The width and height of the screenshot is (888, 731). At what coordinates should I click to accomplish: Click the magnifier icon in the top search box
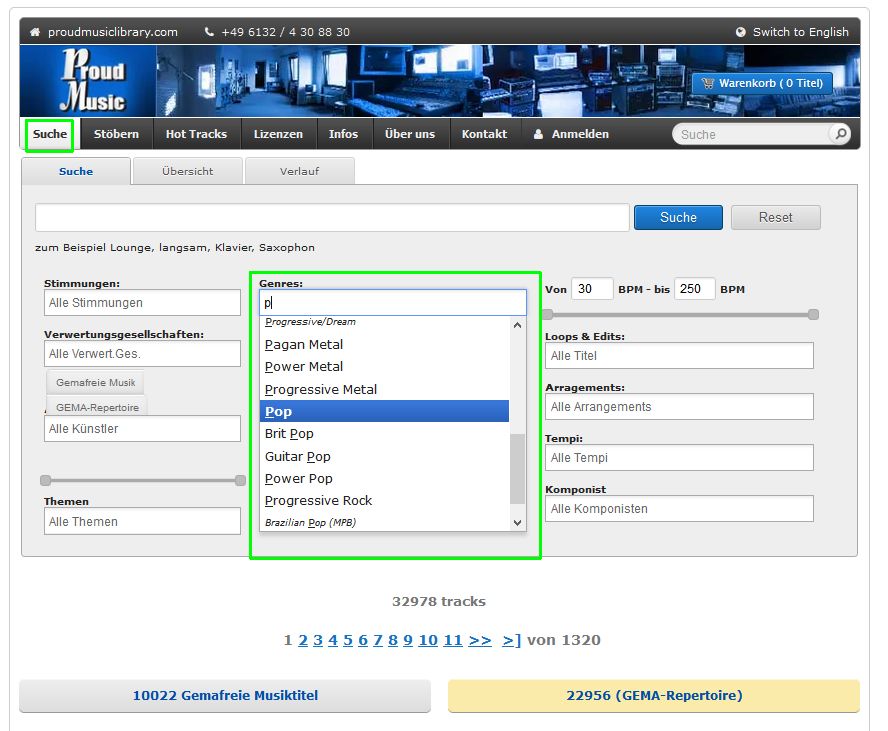tap(841, 134)
